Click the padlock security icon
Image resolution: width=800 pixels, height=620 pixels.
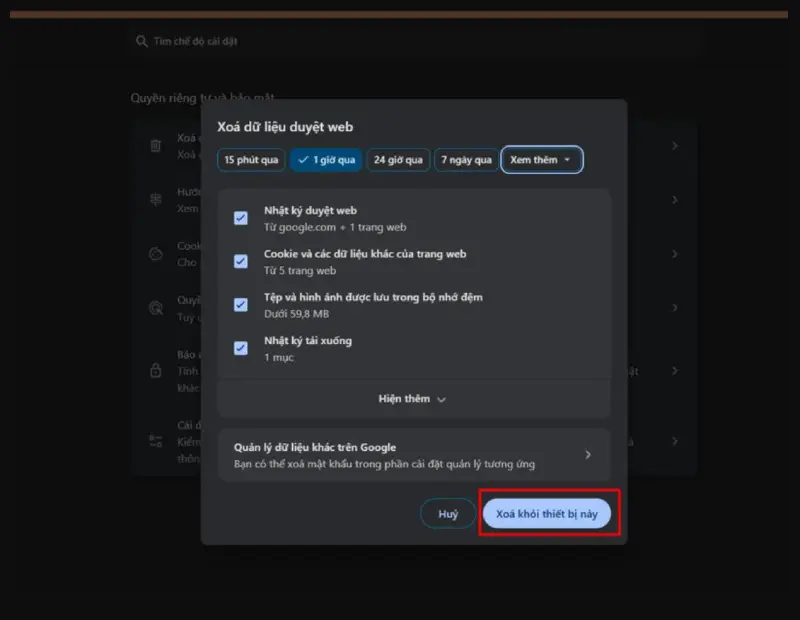[156, 370]
